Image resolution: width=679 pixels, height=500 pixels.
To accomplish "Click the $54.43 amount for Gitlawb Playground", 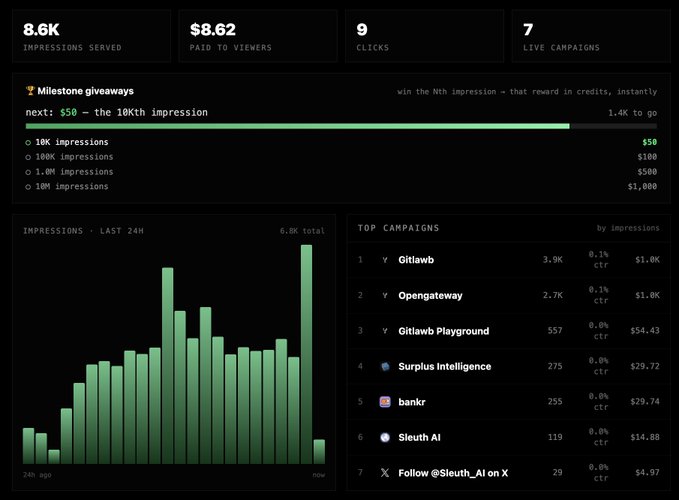I will coord(645,331).
